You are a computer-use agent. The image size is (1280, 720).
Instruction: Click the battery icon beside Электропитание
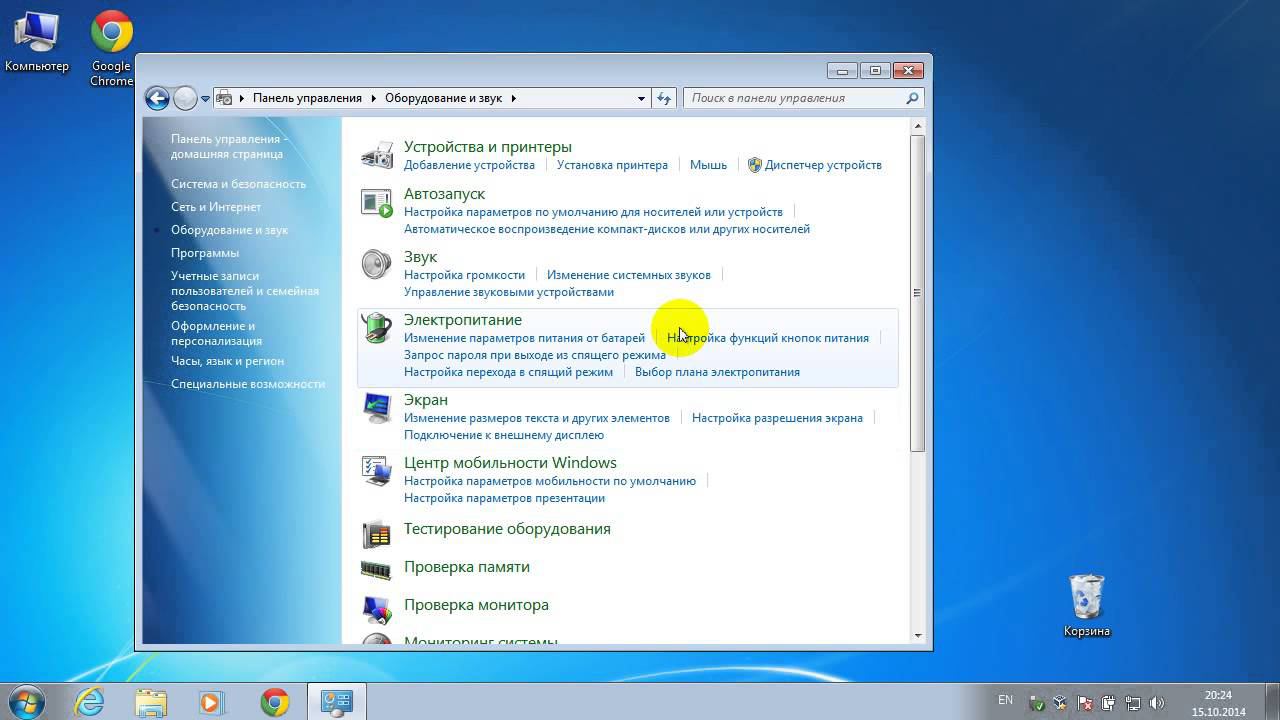(x=377, y=328)
